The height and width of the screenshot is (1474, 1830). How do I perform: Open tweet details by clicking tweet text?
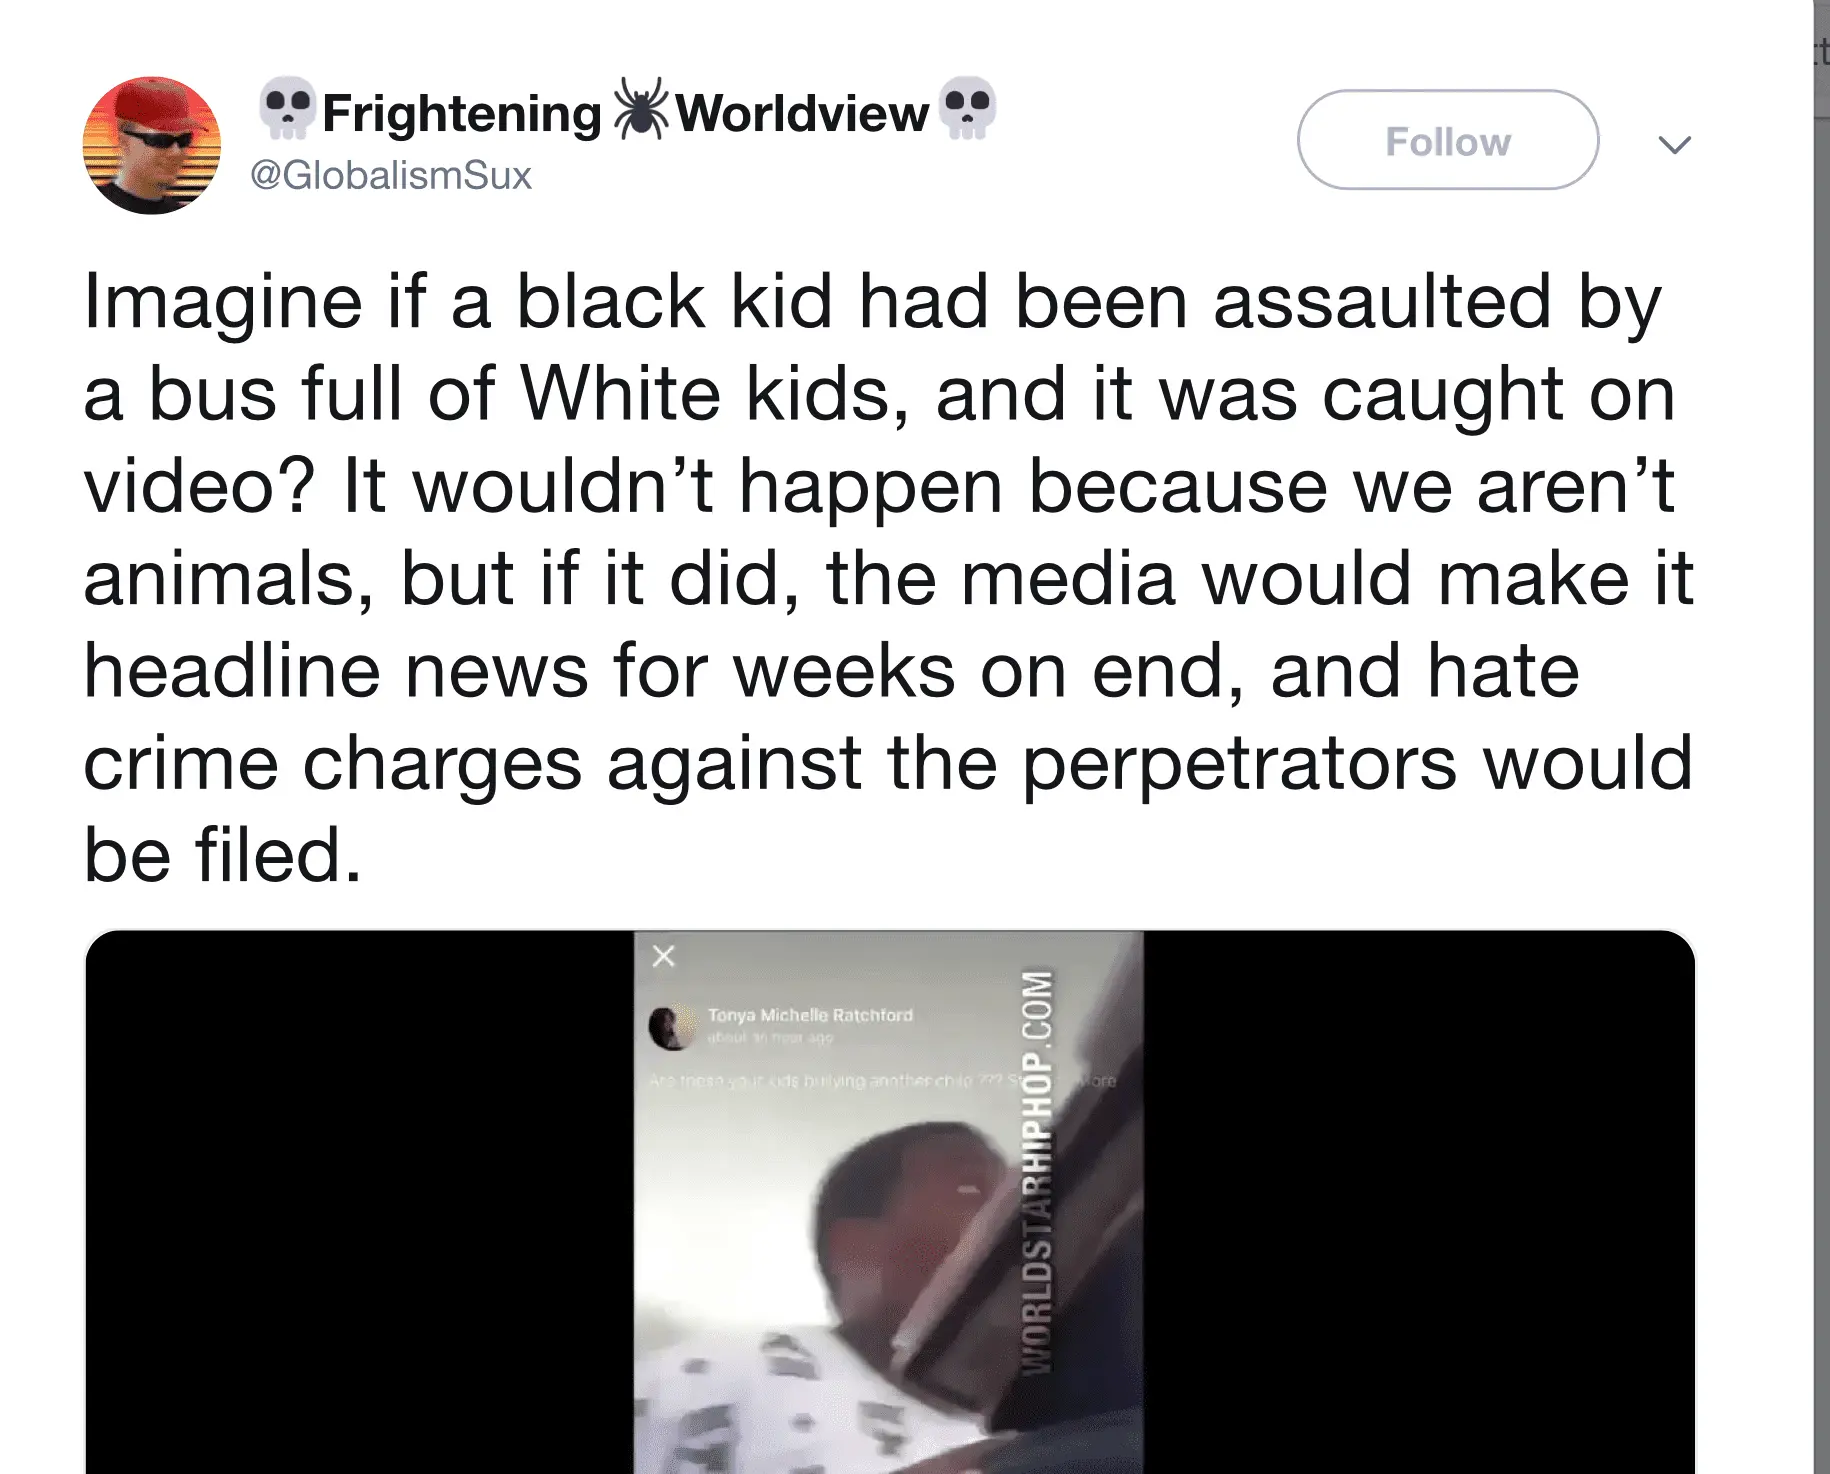click(x=888, y=578)
